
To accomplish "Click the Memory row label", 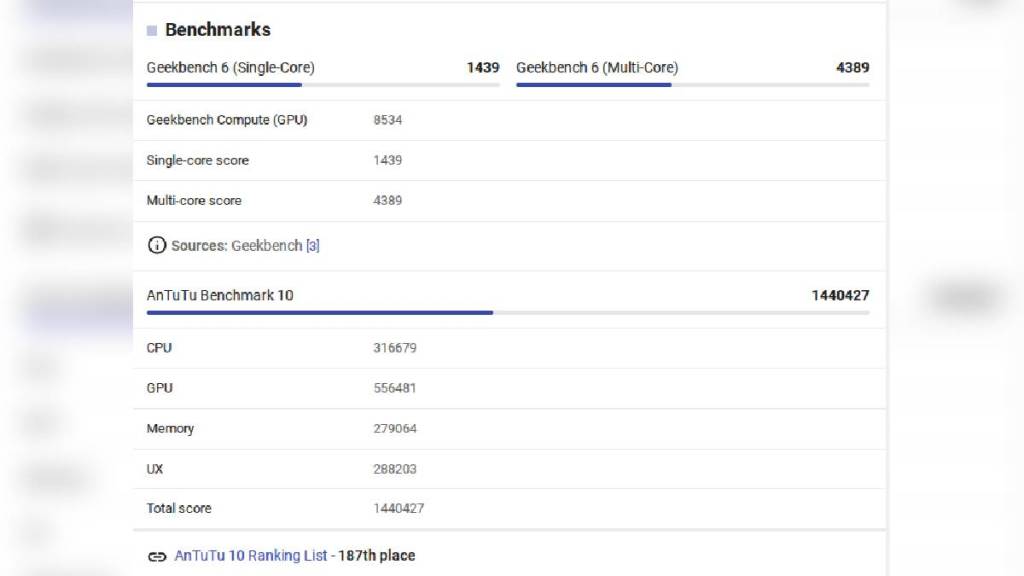I will 170,428.
